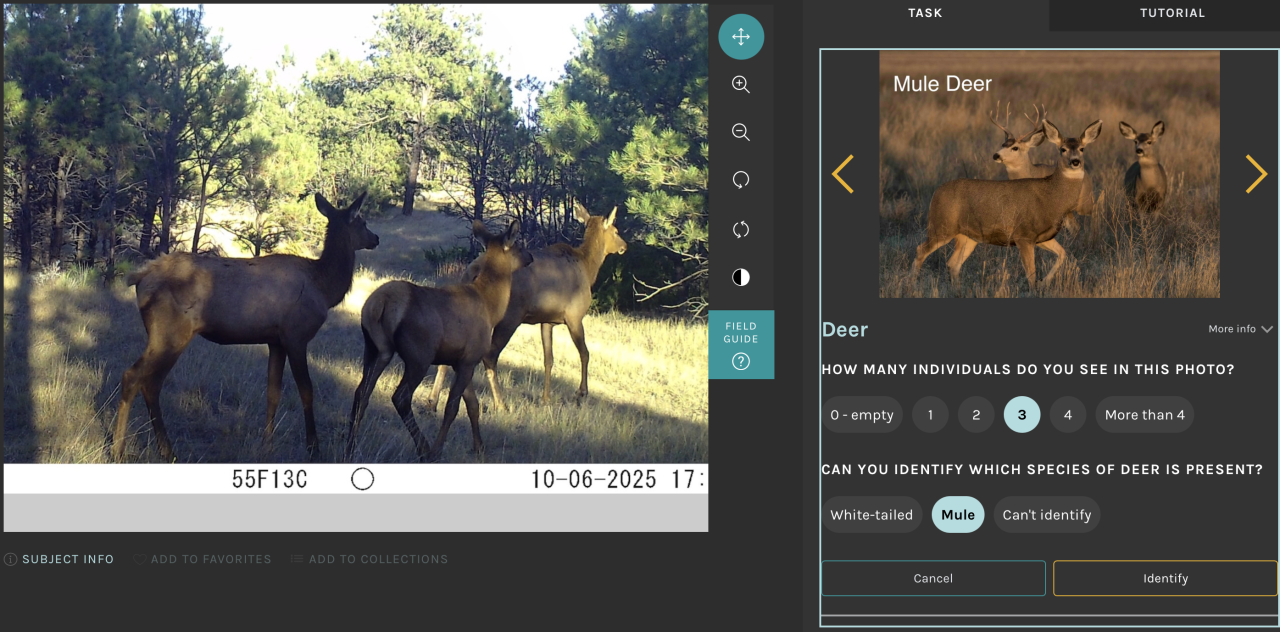This screenshot has width=1280, height=632.
Task: Show previous Mule Deer example photo
Action: coord(843,174)
